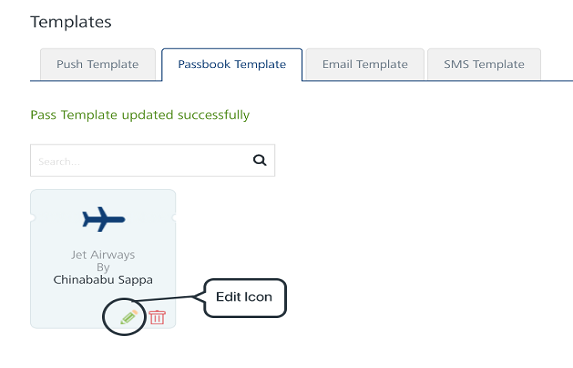Click the Templates page heading
This screenshot has height=368, width=573.
pyautogui.click(x=71, y=22)
